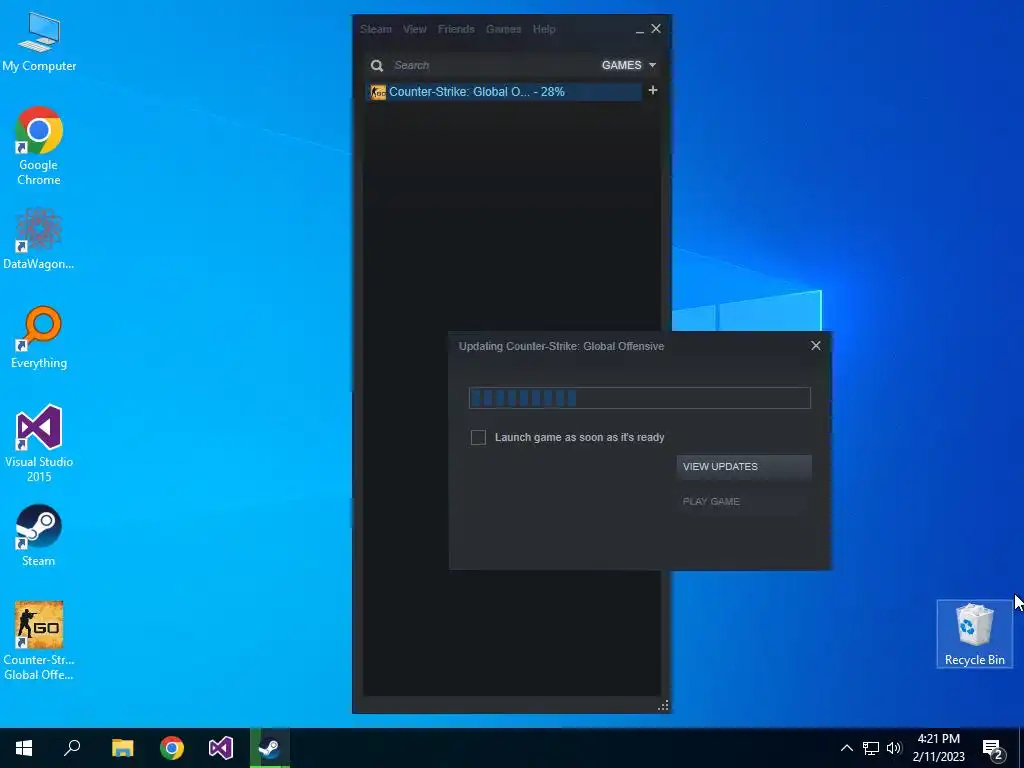Open the DataWagon desktop shortcut
Viewport: 1024px width, 768px height.
[x=39, y=239]
